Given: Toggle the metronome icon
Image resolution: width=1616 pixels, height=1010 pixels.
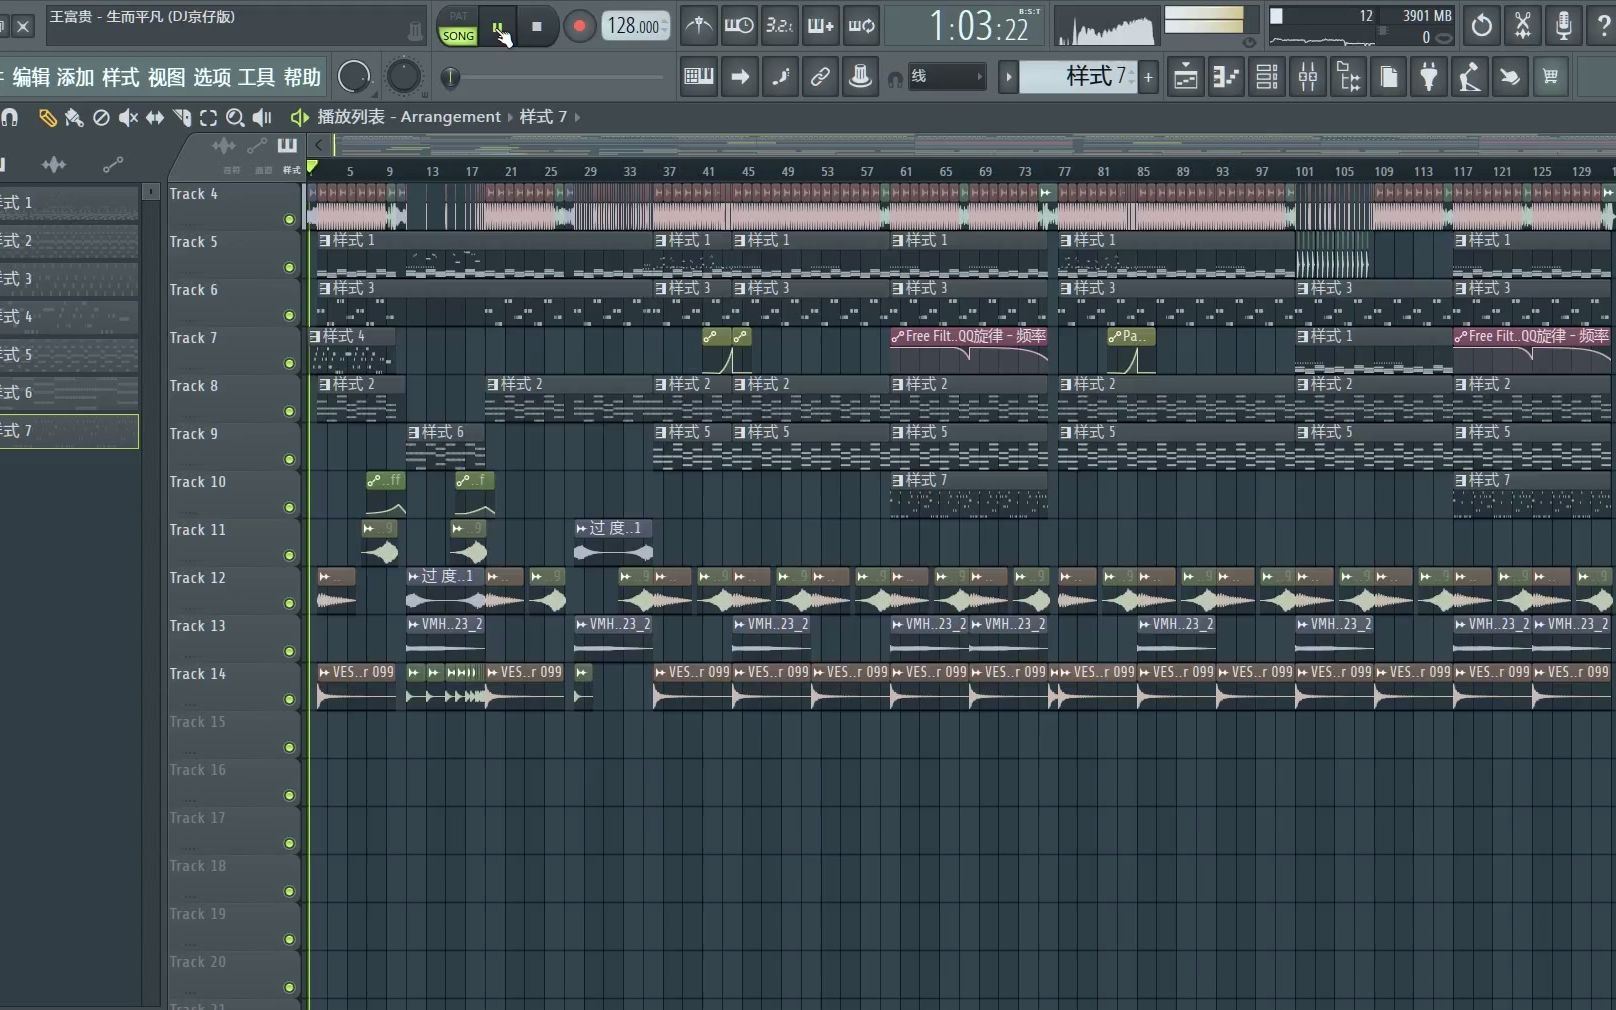Looking at the screenshot, I should pos(699,26).
